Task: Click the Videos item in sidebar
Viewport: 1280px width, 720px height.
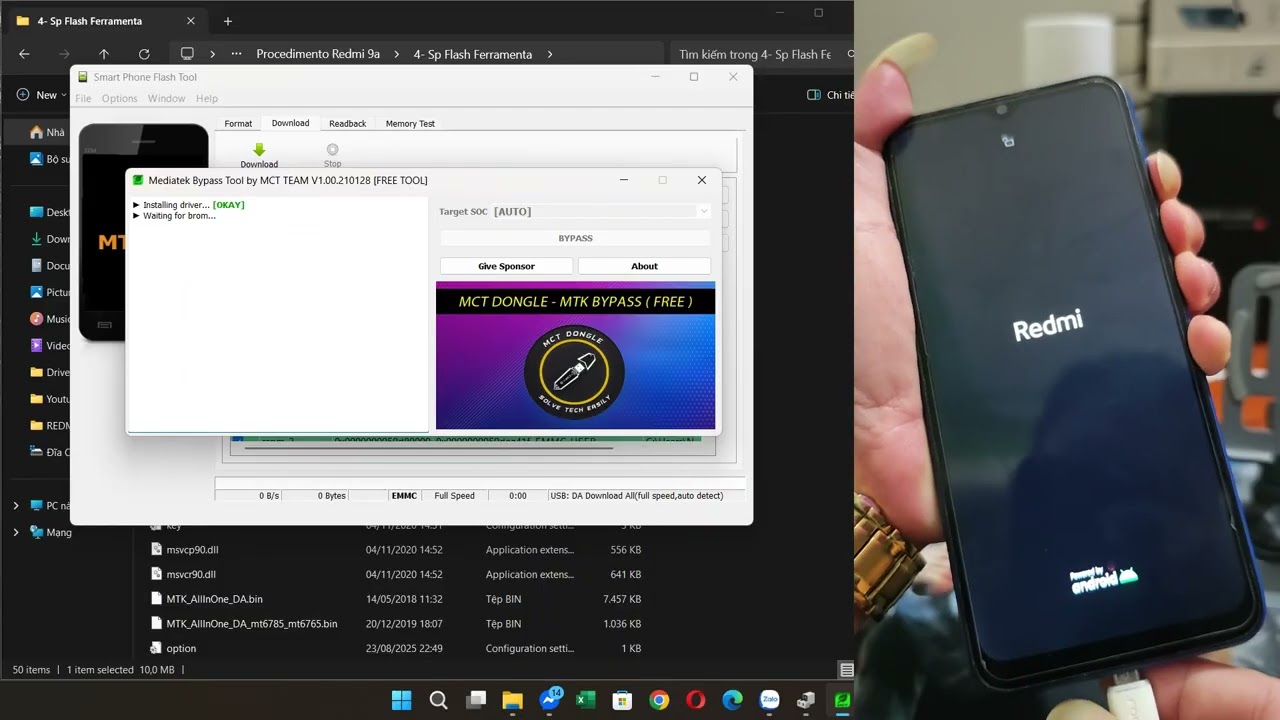Action: click(x=50, y=345)
